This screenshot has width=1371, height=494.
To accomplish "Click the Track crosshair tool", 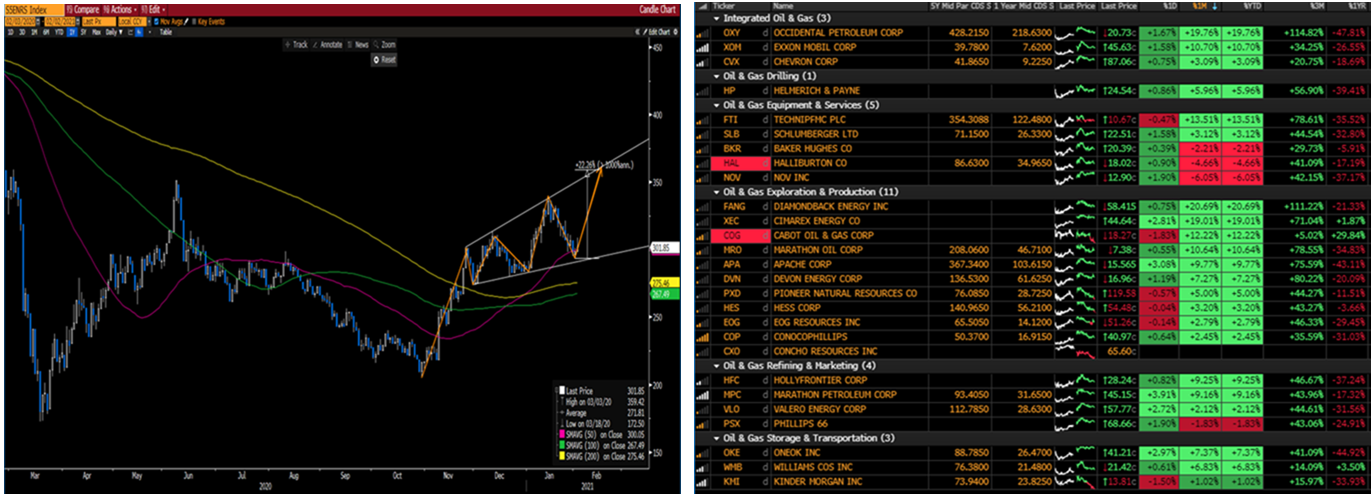I will click(x=296, y=44).
